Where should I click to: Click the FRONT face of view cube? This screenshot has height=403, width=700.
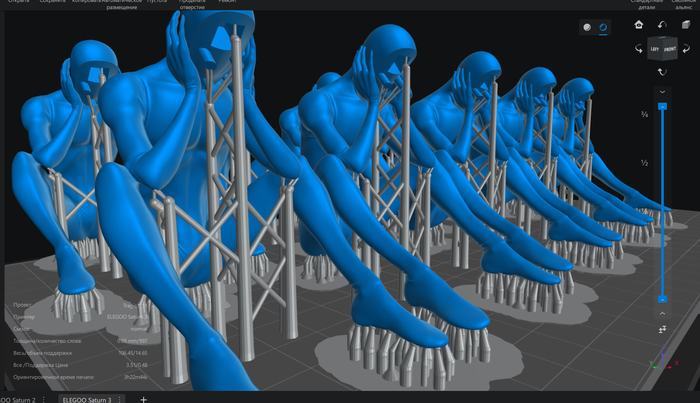pyautogui.click(x=670, y=47)
